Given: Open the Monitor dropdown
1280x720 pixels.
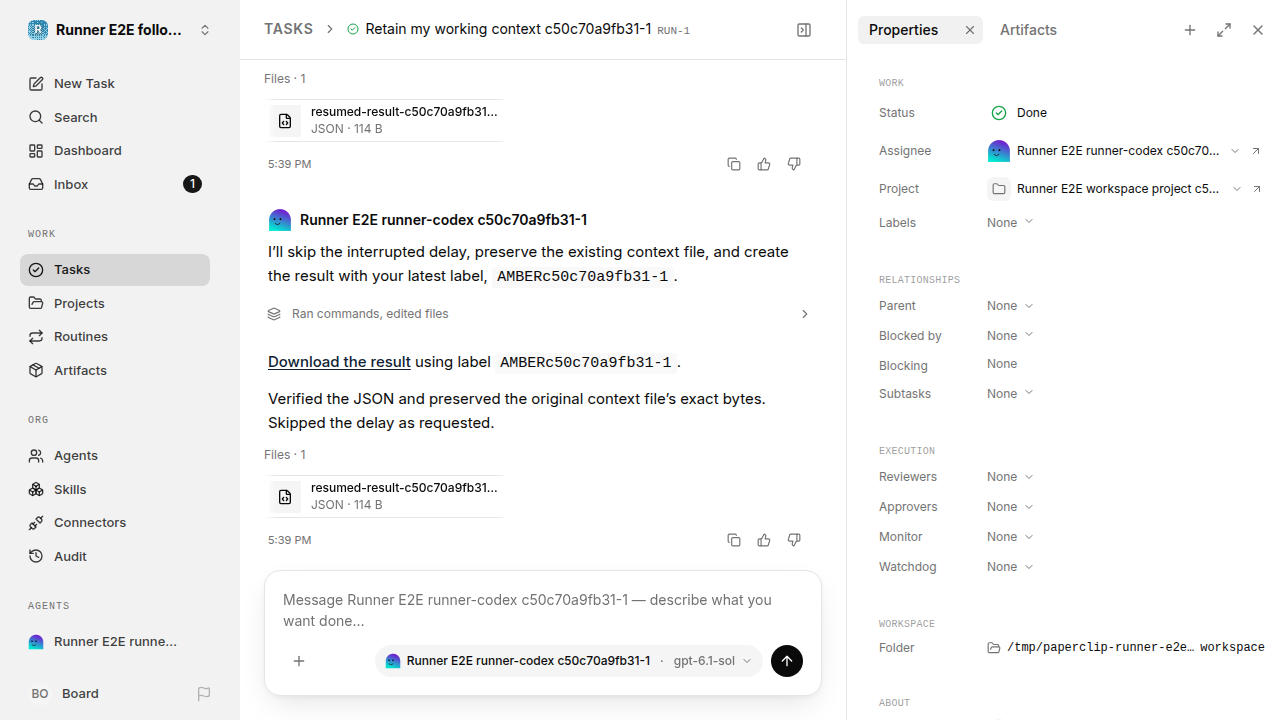Looking at the screenshot, I should point(1010,536).
